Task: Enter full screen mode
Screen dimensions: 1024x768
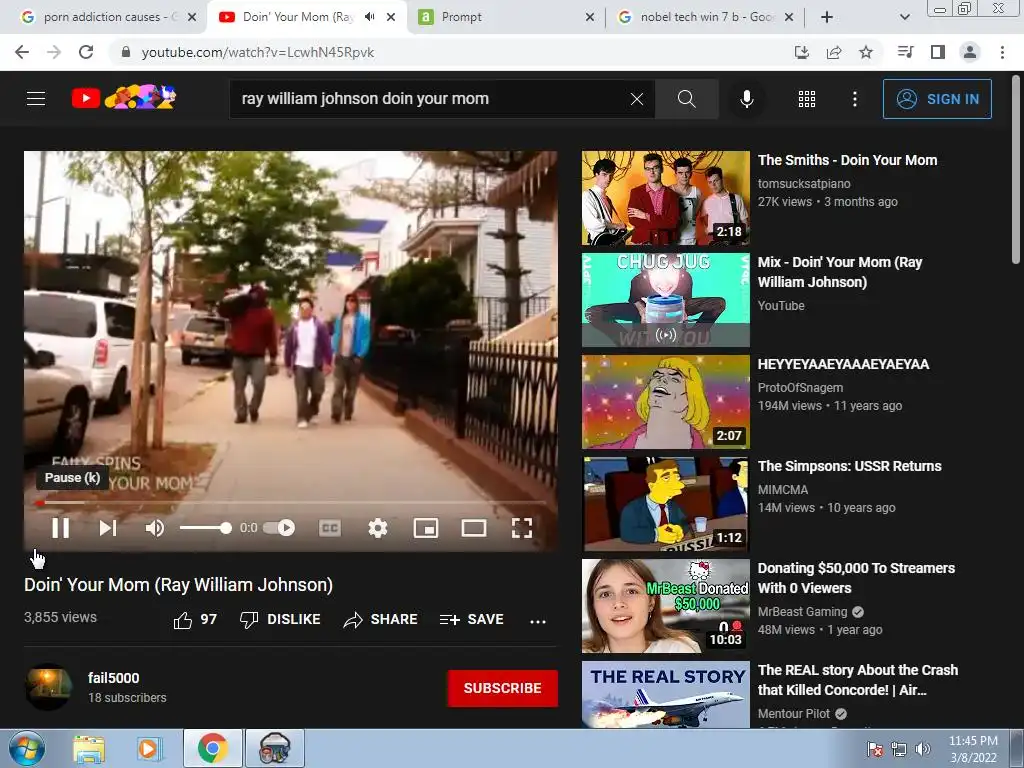Action: [521, 528]
